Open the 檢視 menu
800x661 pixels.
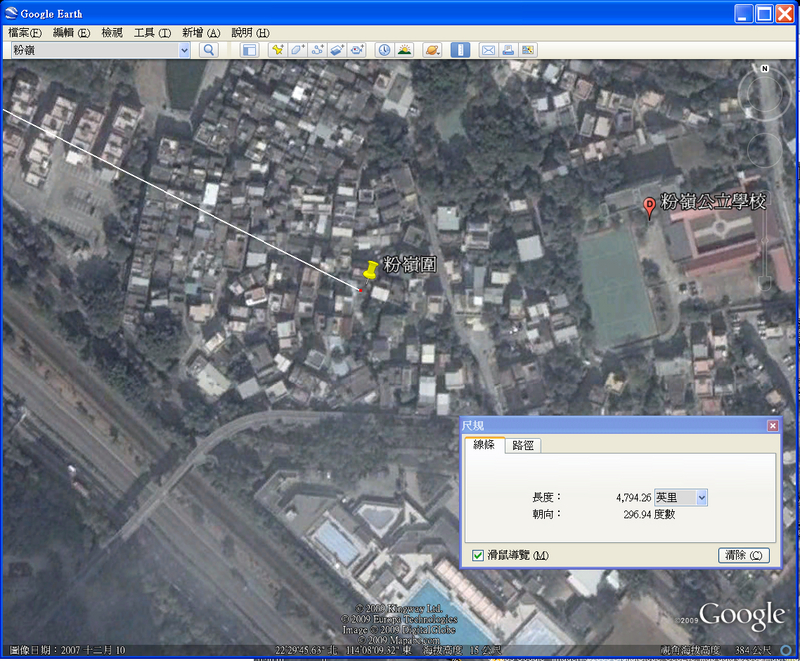click(x=112, y=33)
